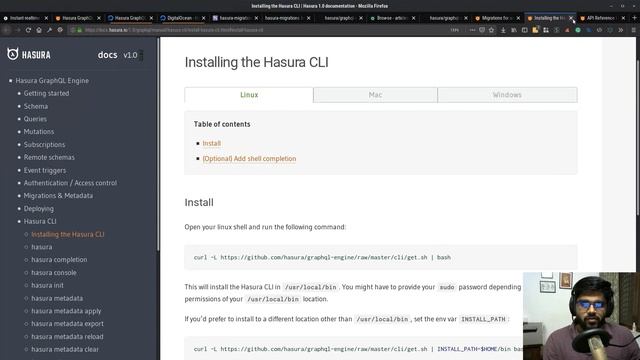Screen dimensions: 640x360
Task: Click the webcam video overlay
Action: 581,316
